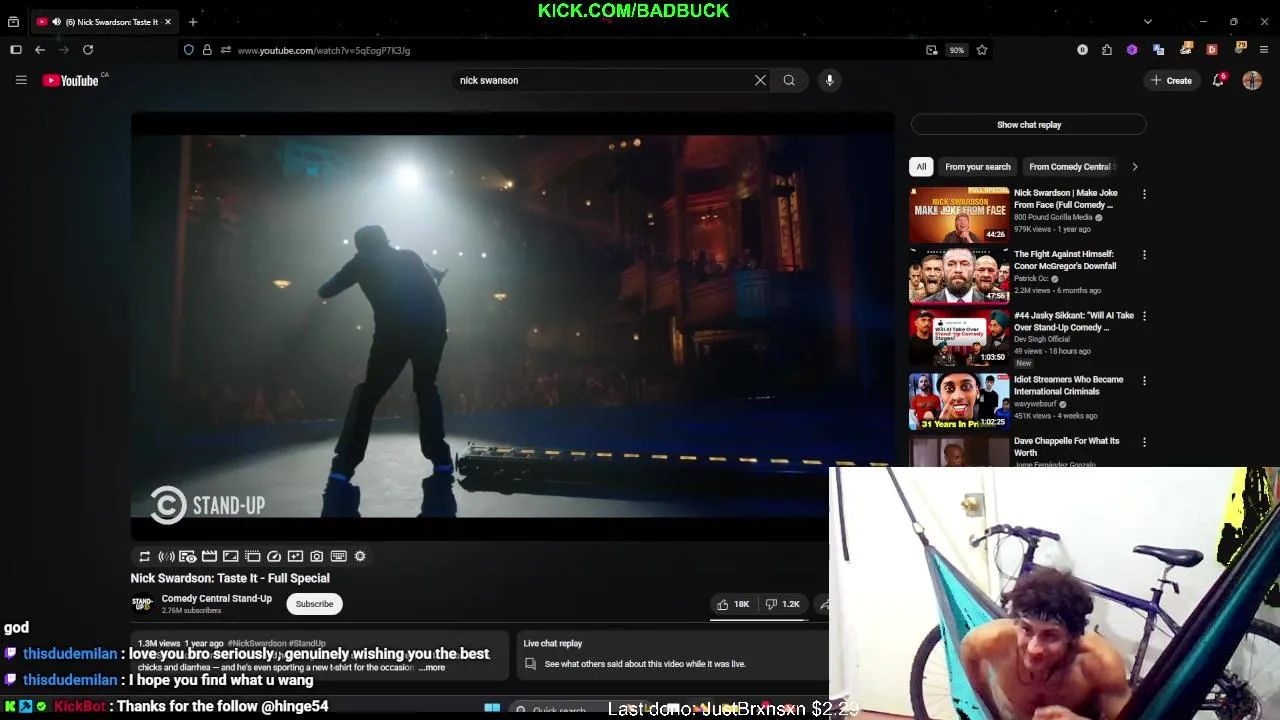
Task: Open the enhancer settings gear icon
Action: pos(360,556)
